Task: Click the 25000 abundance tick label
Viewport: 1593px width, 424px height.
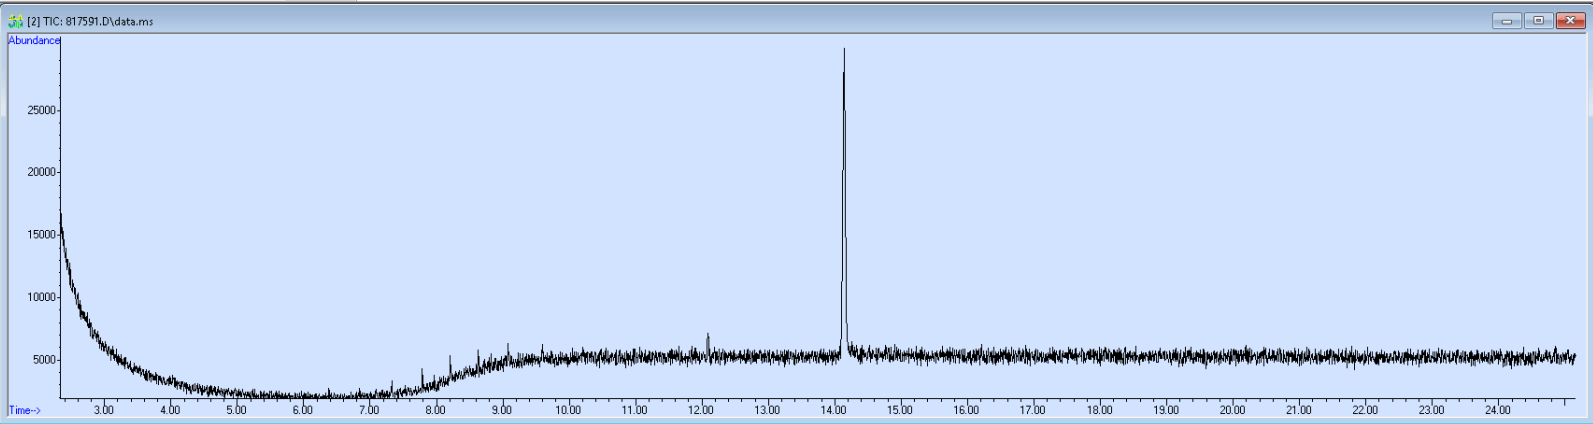Action: (41, 110)
